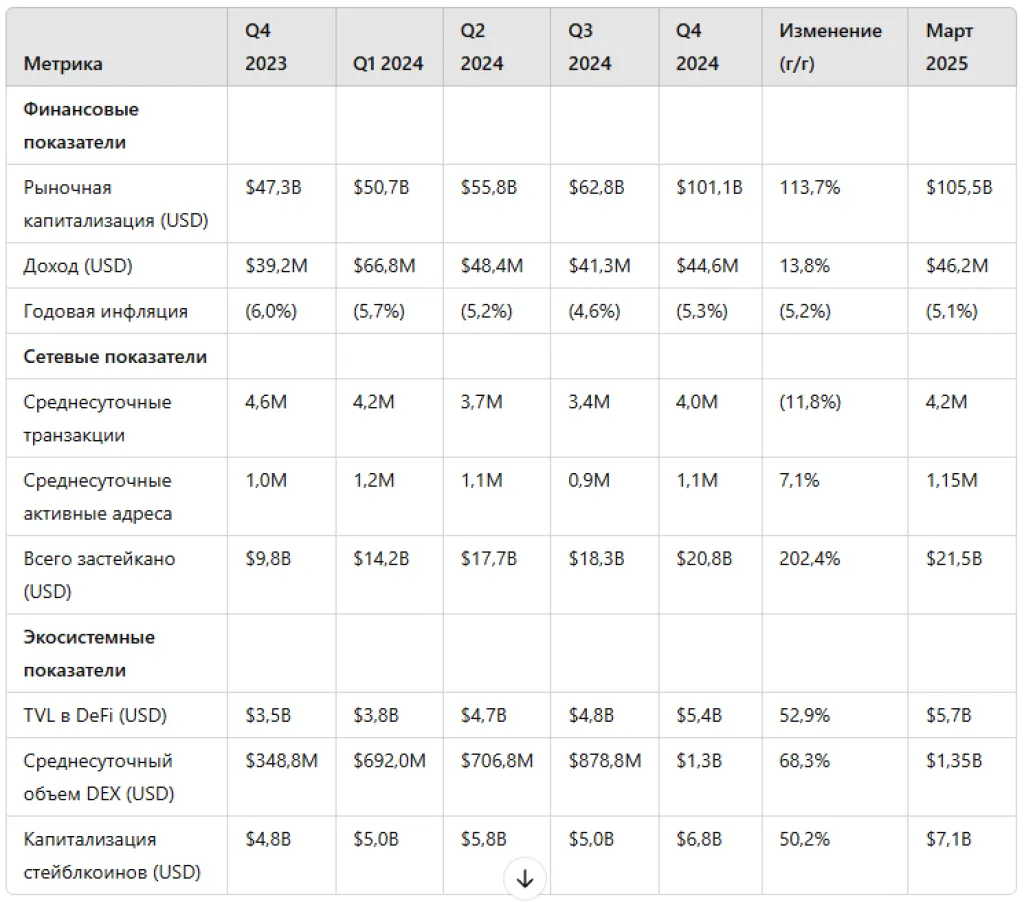Click the scroll-down arrow button
Viewport: 1024px width, 902px height.
pyautogui.click(x=525, y=879)
